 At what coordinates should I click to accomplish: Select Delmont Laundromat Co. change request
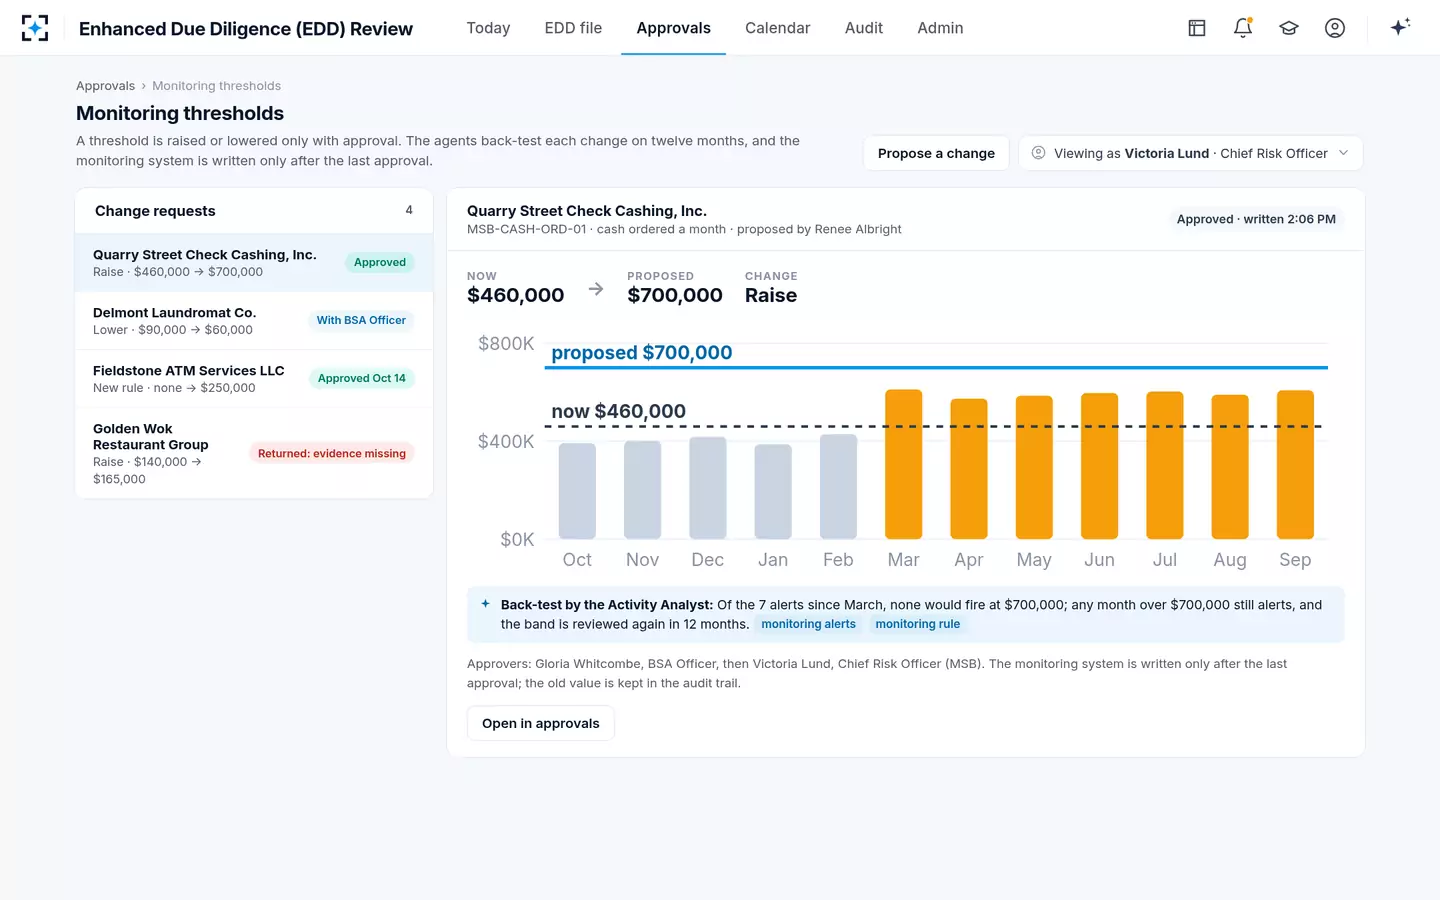click(x=254, y=321)
